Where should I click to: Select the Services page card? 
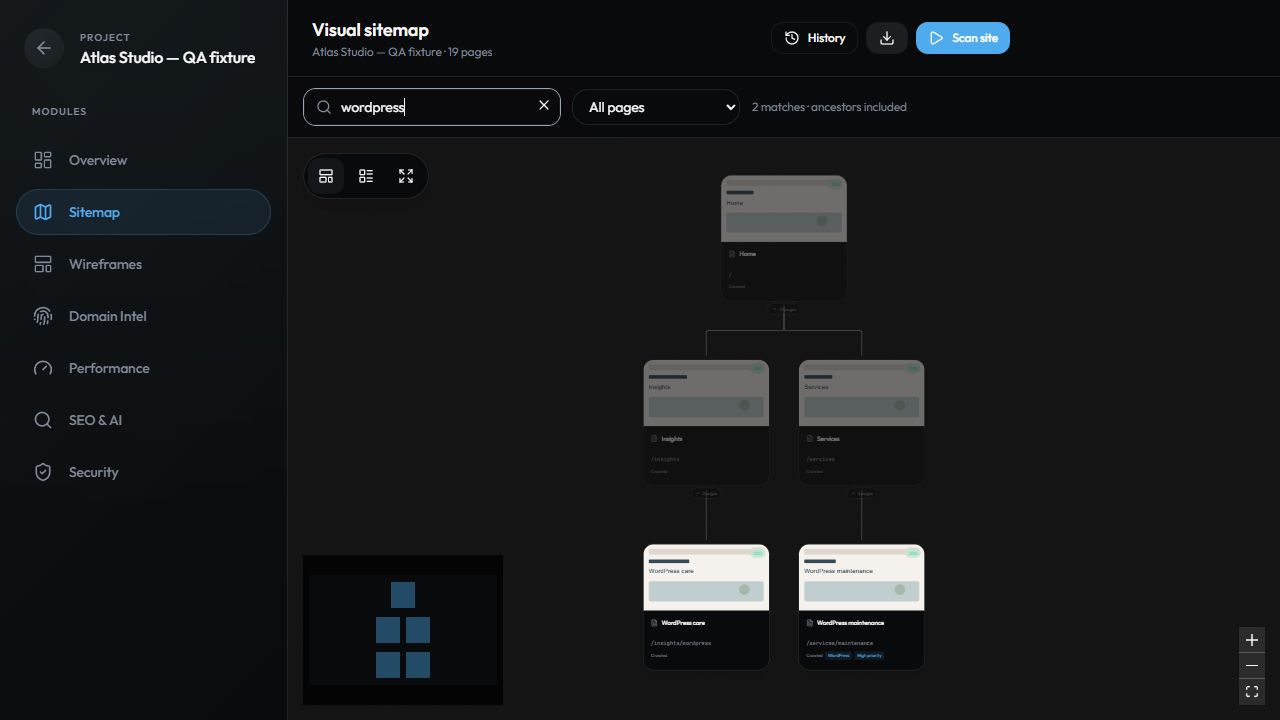click(x=862, y=423)
